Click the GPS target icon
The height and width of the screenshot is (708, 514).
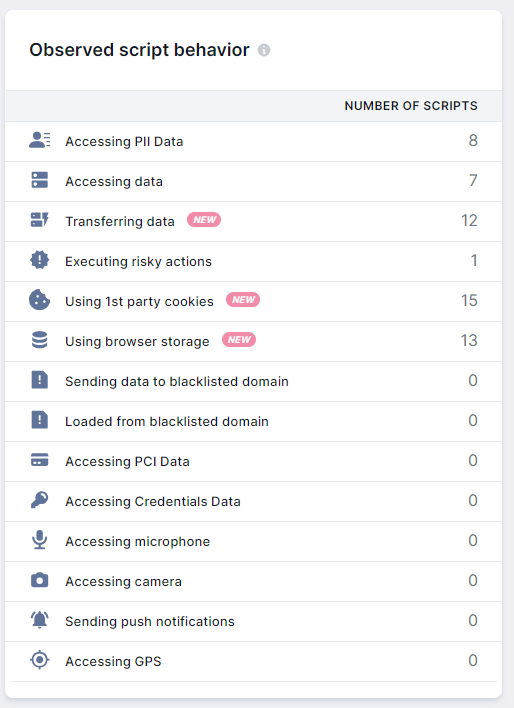tap(40, 660)
